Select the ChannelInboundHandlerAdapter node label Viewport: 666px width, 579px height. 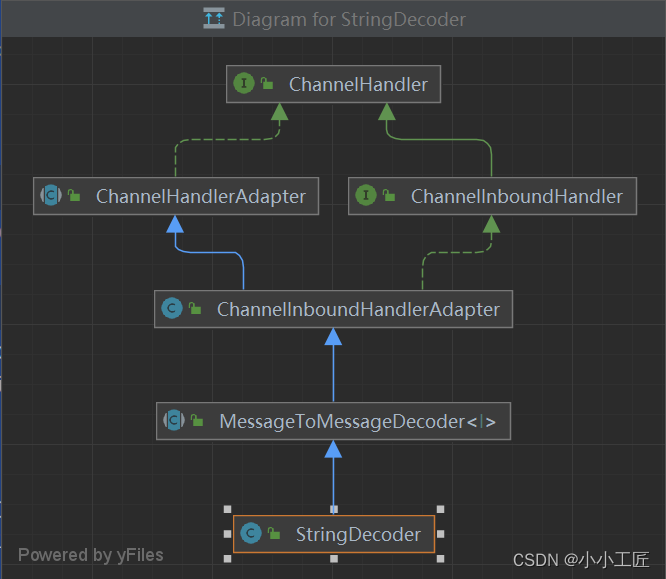(x=358, y=309)
